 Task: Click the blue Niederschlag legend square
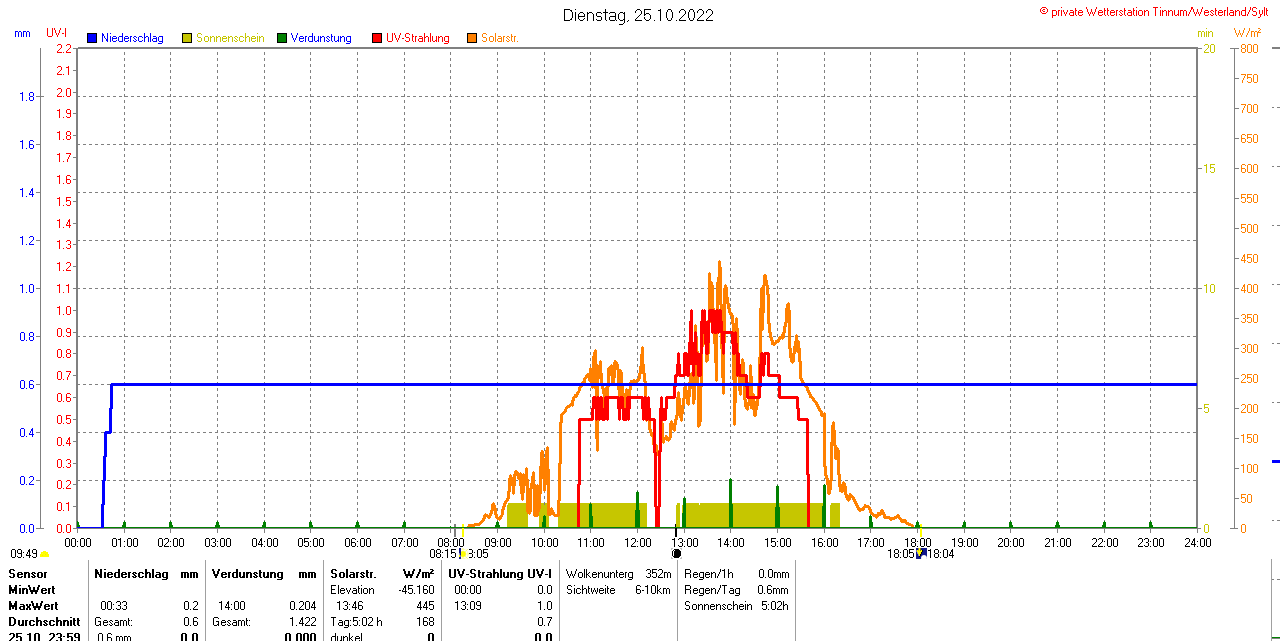[92, 38]
